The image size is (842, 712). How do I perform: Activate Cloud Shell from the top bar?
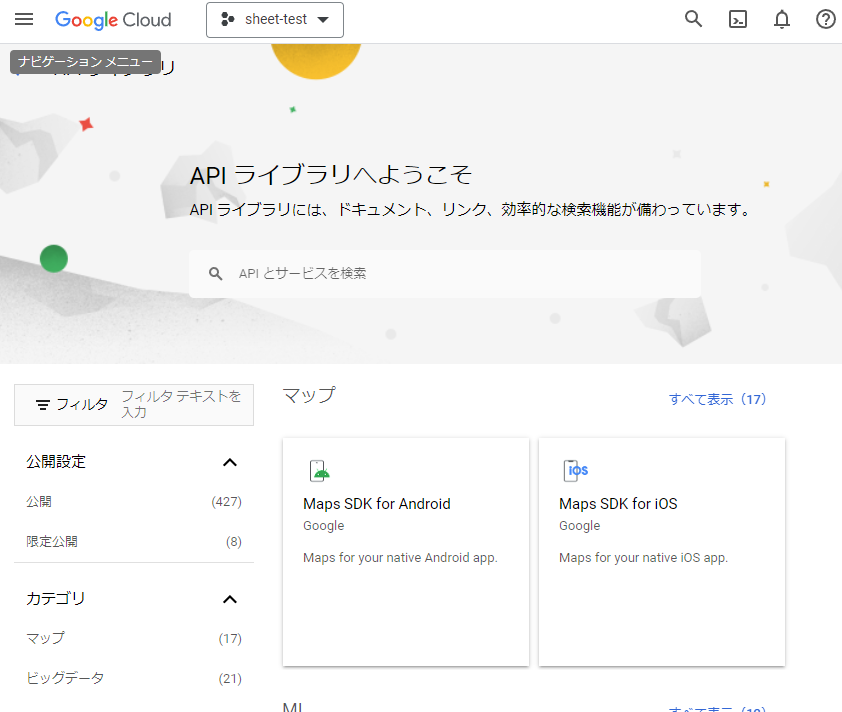tap(737, 19)
